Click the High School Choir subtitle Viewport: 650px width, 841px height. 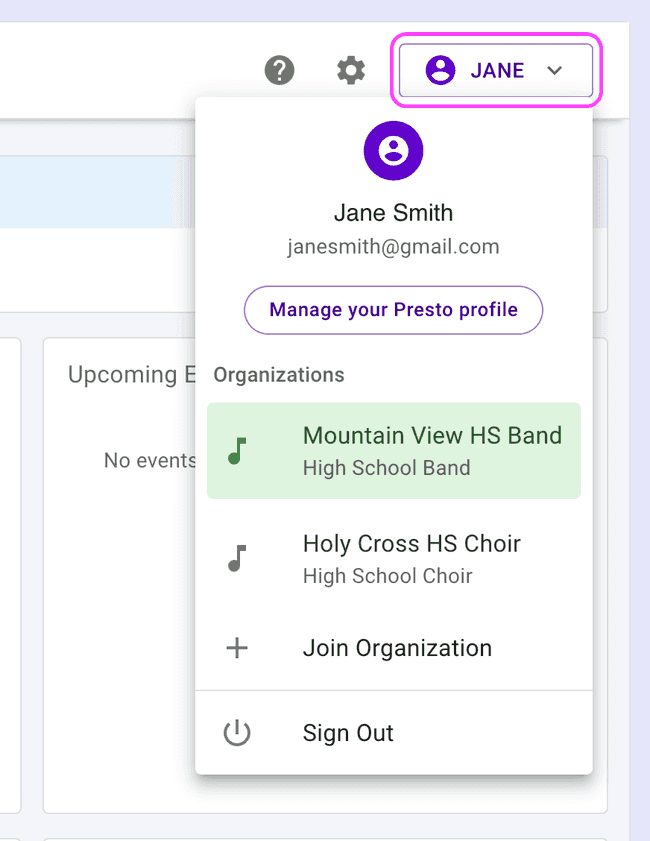(x=387, y=576)
